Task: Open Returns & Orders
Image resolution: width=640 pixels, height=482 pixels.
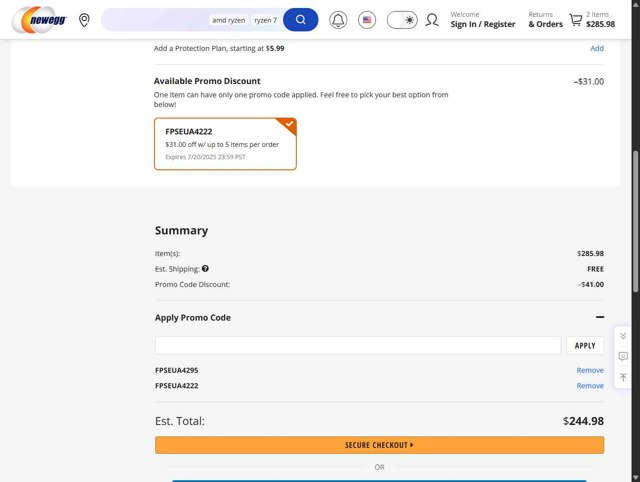Action: point(545,20)
